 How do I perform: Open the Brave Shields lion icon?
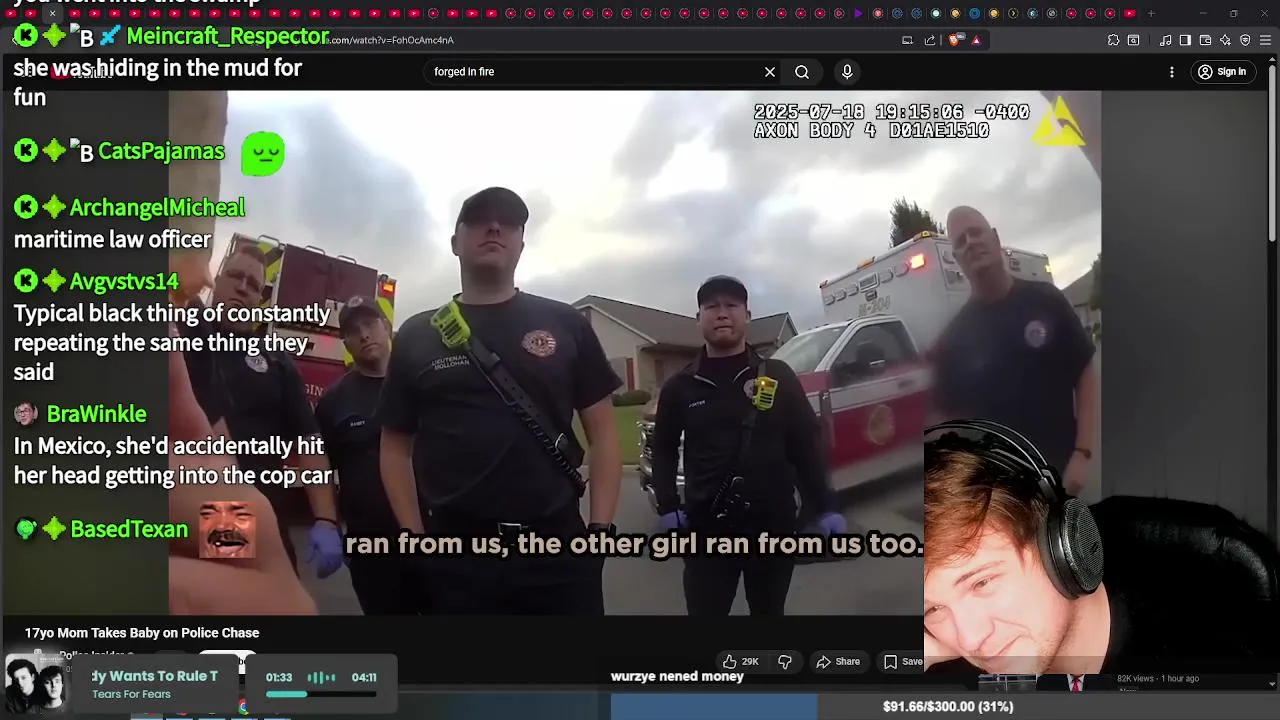[955, 40]
